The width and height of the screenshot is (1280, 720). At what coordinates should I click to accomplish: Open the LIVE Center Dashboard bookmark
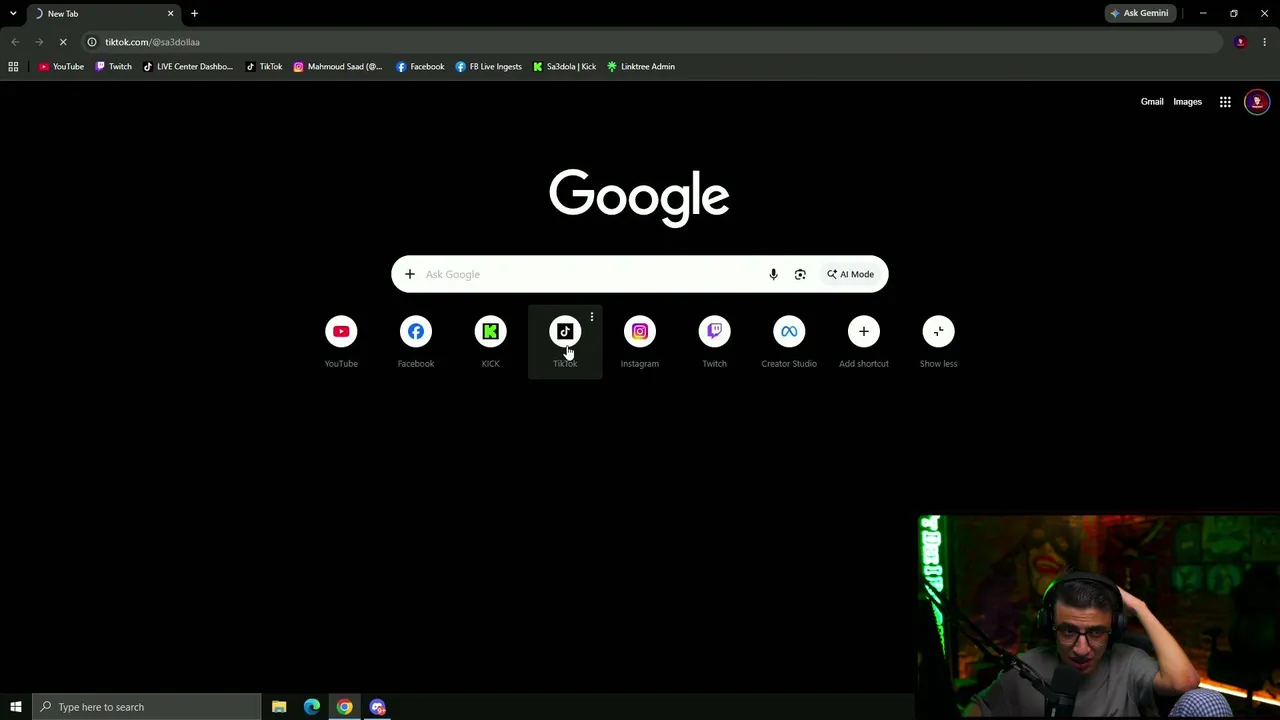[188, 67]
